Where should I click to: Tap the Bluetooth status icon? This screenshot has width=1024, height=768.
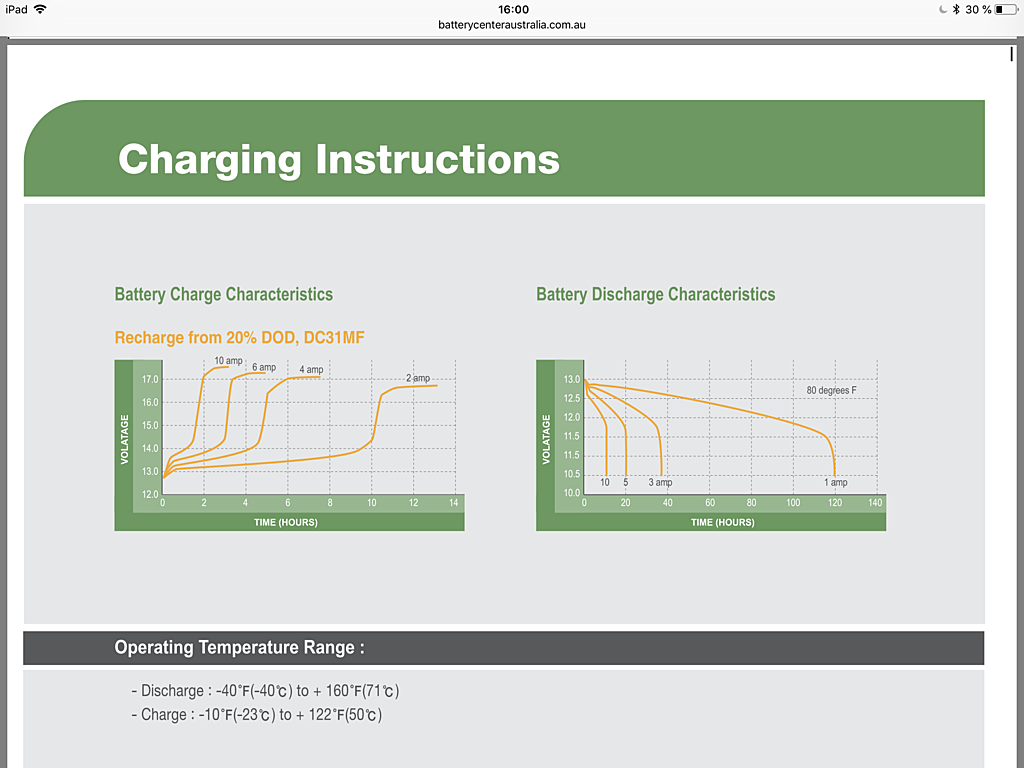(956, 9)
